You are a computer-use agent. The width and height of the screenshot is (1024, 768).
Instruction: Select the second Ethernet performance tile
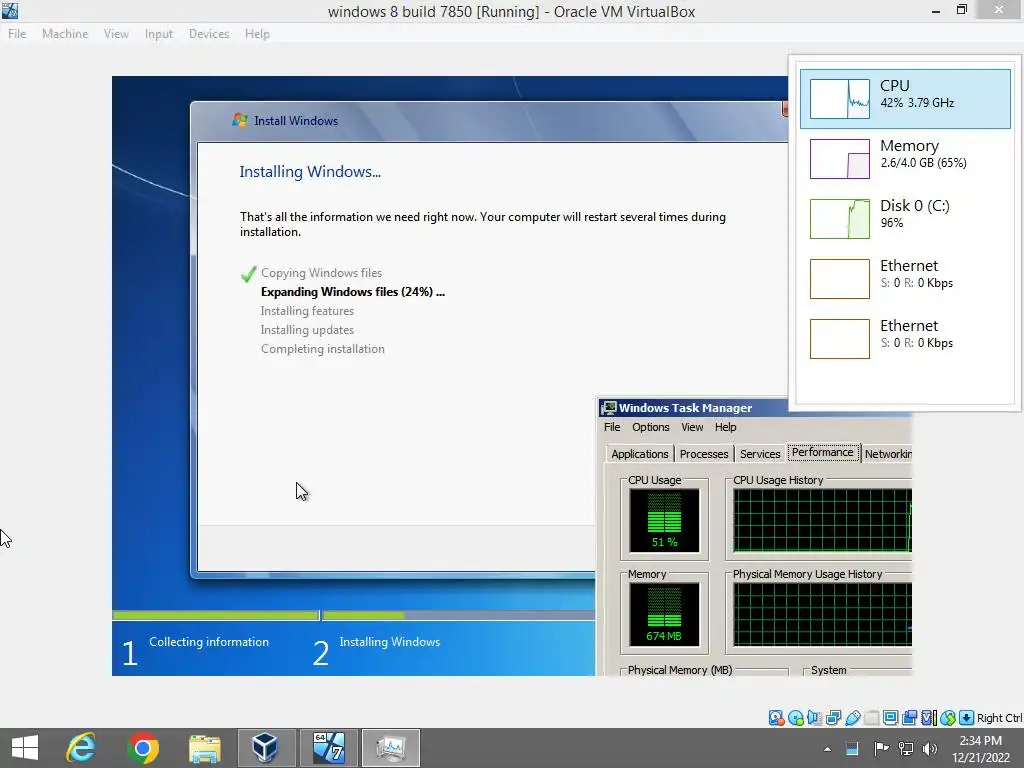click(905, 339)
